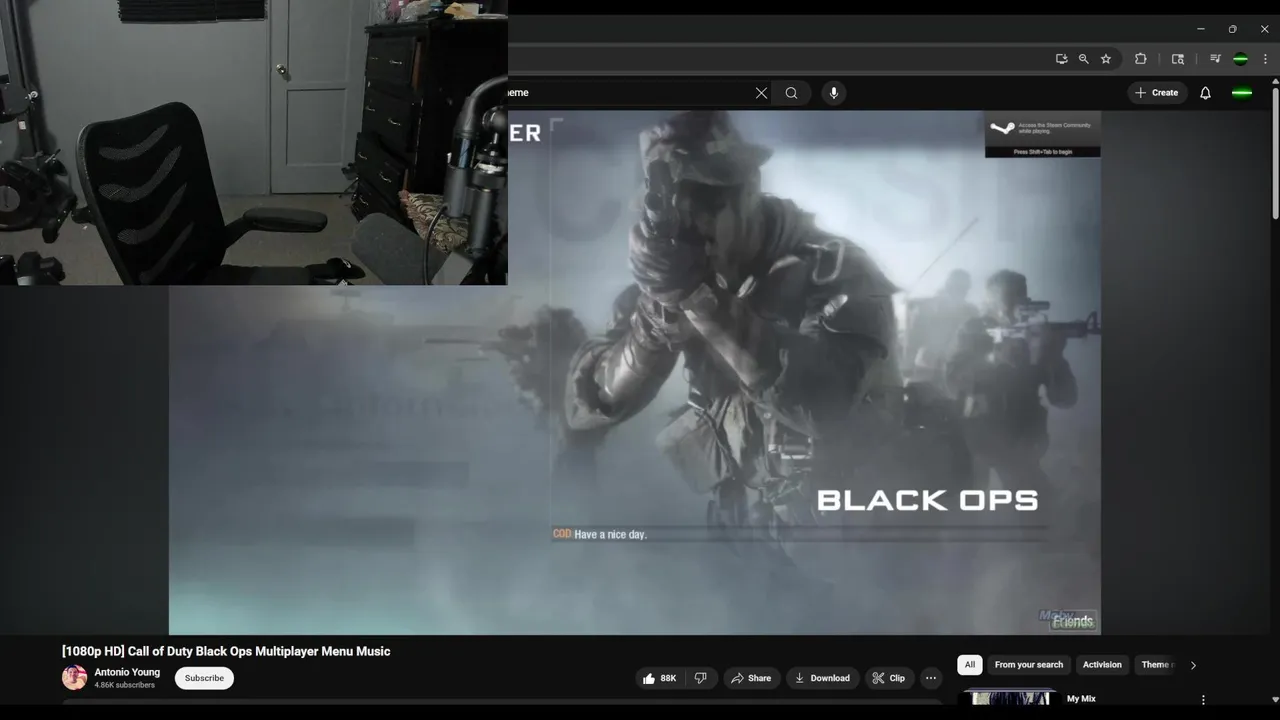
Task: Open more actions ellipsis beside Clip
Action: tap(931, 678)
